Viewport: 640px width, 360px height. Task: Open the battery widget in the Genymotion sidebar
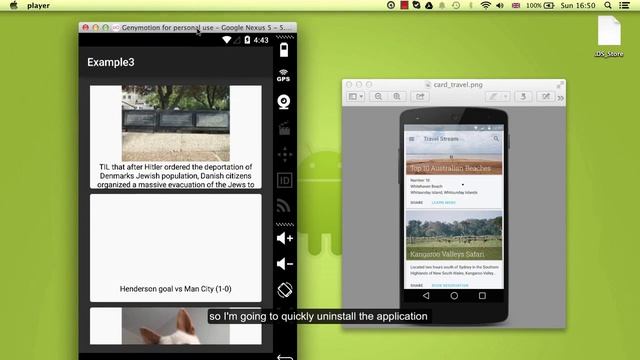click(284, 50)
